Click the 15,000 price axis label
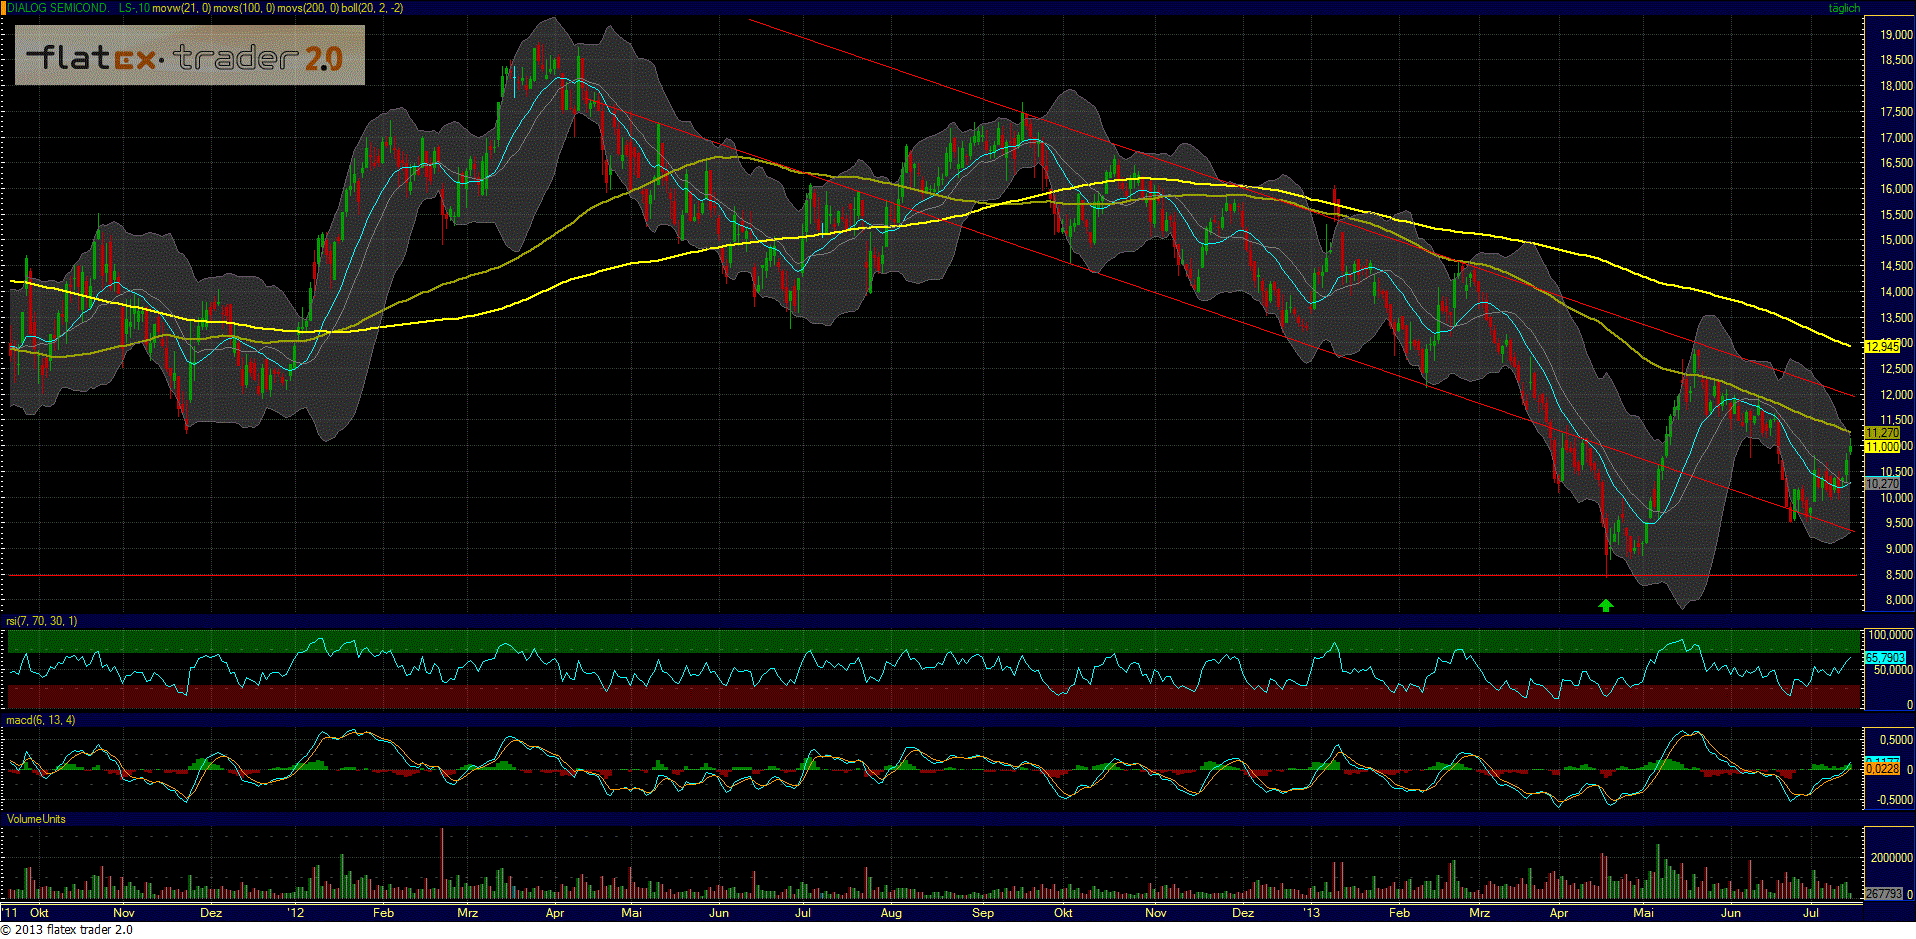Screen dimensions: 1916x939 click(1897, 240)
